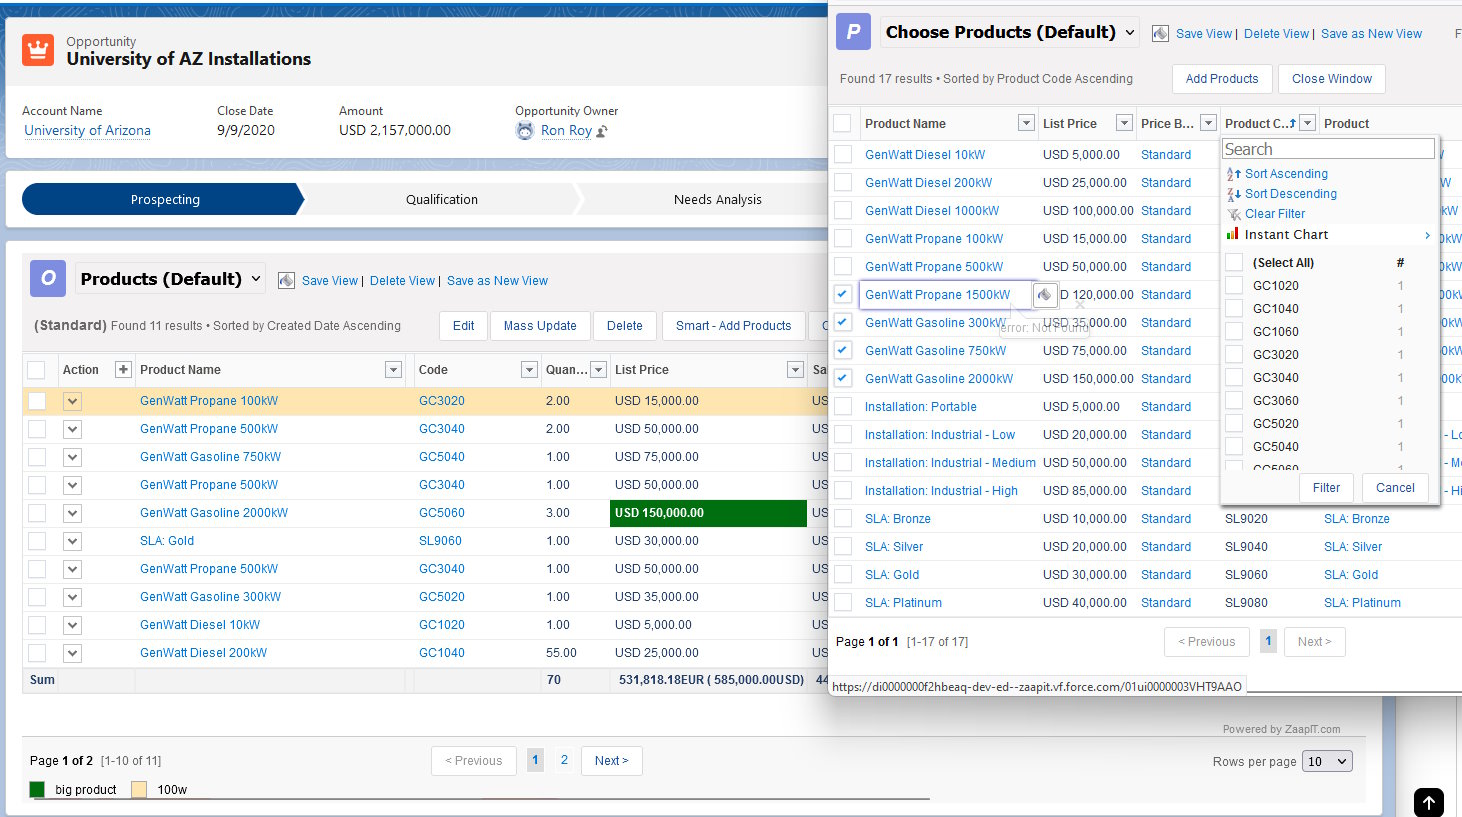Tick the checkbox for GC3020 filter value
This screenshot has height=817, width=1462.
click(1234, 354)
